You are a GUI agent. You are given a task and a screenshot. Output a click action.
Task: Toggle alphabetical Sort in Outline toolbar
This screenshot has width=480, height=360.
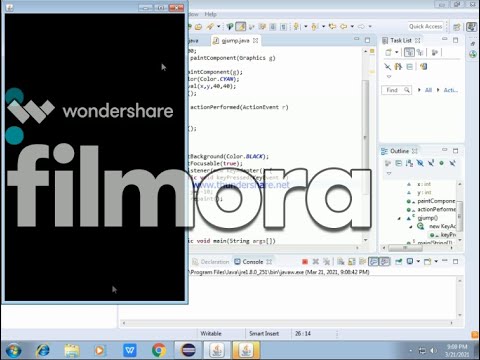point(409,163)
